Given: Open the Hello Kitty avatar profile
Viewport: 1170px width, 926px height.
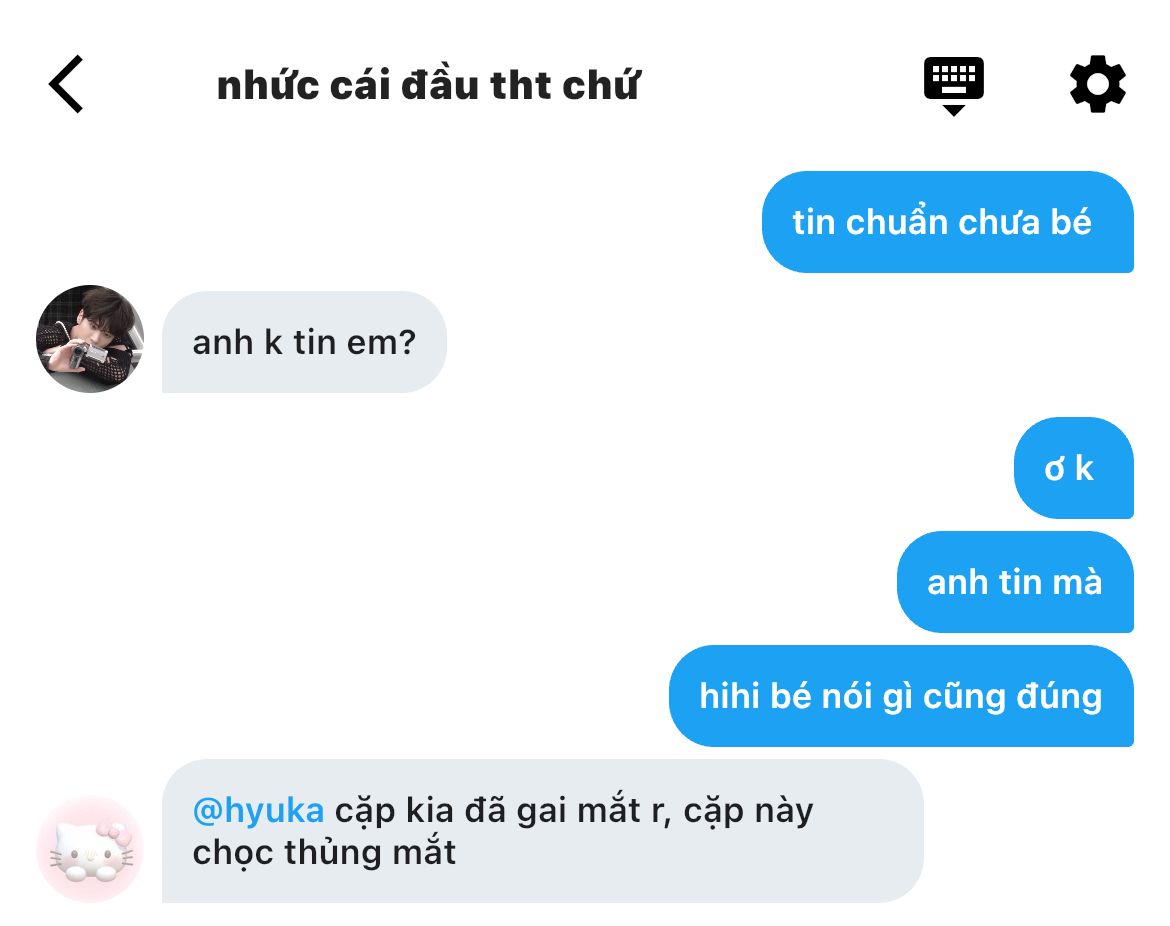Looking at the screenshot, I should (x=90, y=849).
